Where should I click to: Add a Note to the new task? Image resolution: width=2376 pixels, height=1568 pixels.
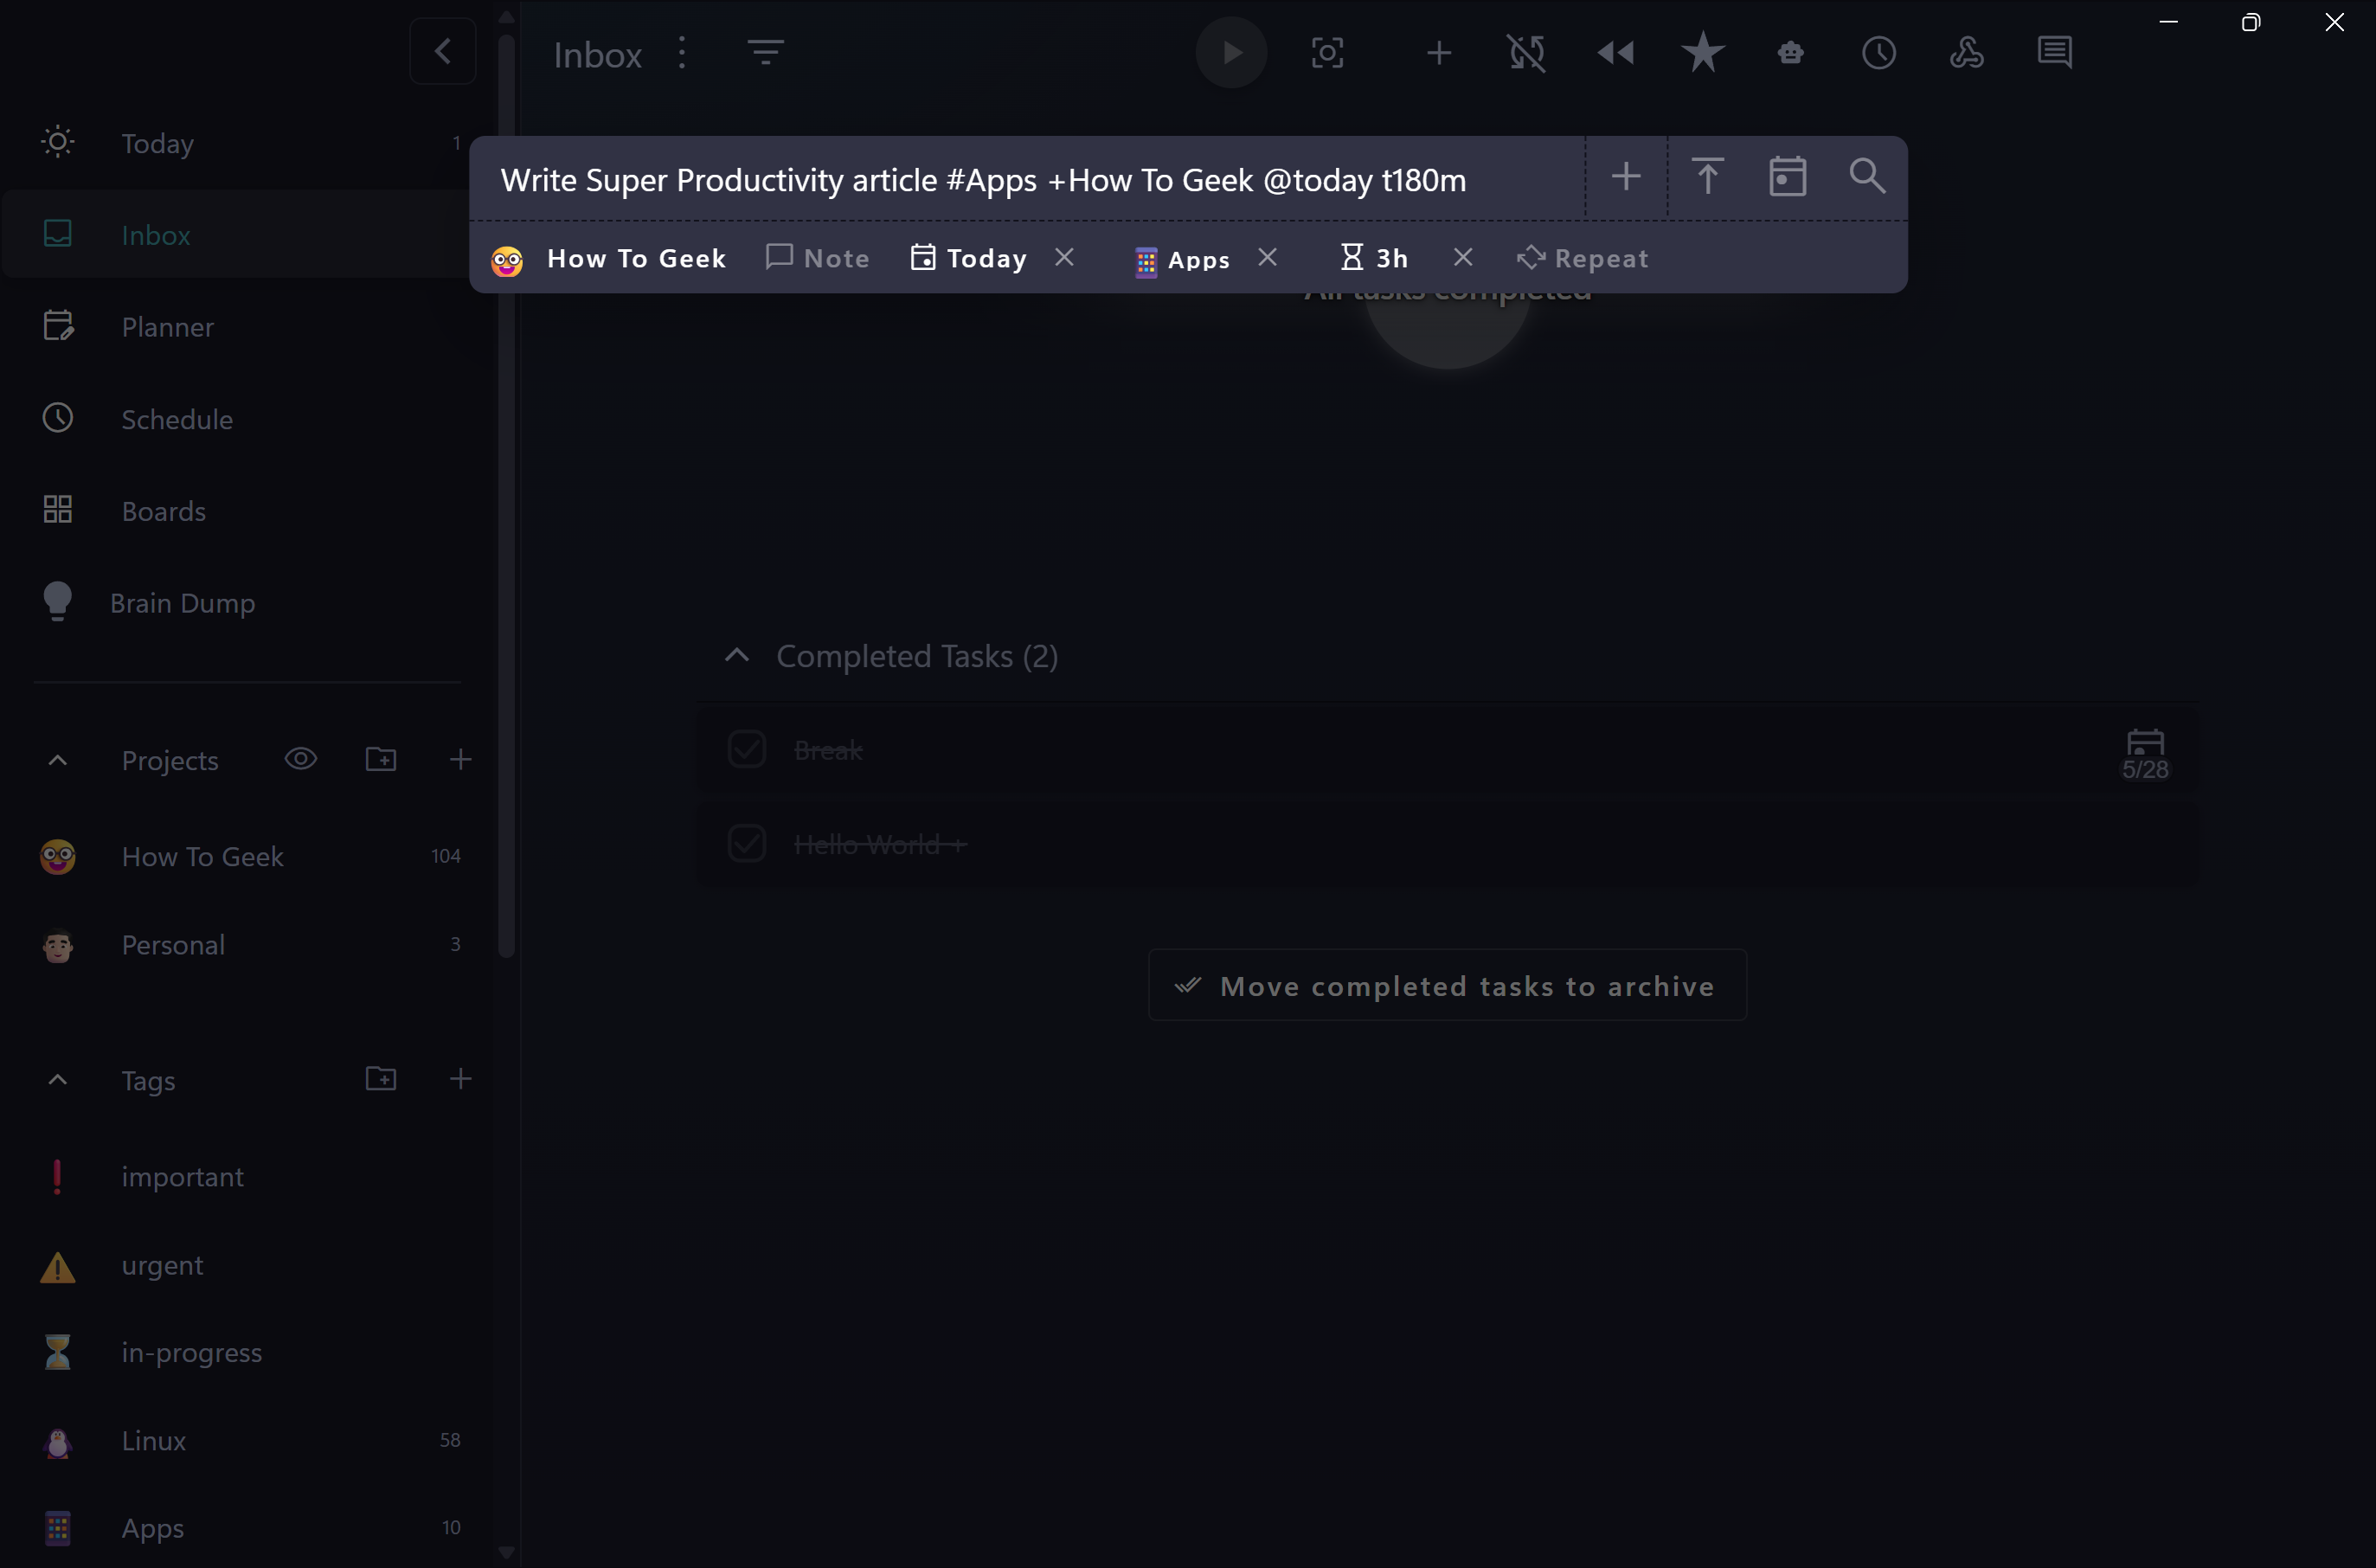[x=818, y=258]
